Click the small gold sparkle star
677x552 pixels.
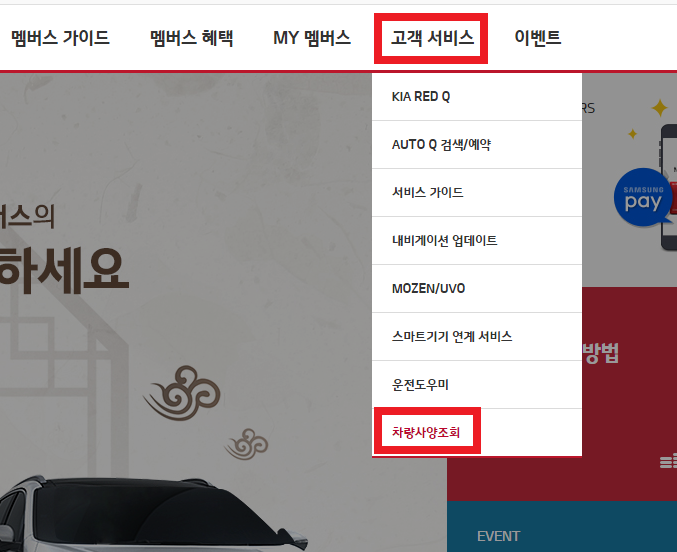pyautogui.click(x=633, y=134)
